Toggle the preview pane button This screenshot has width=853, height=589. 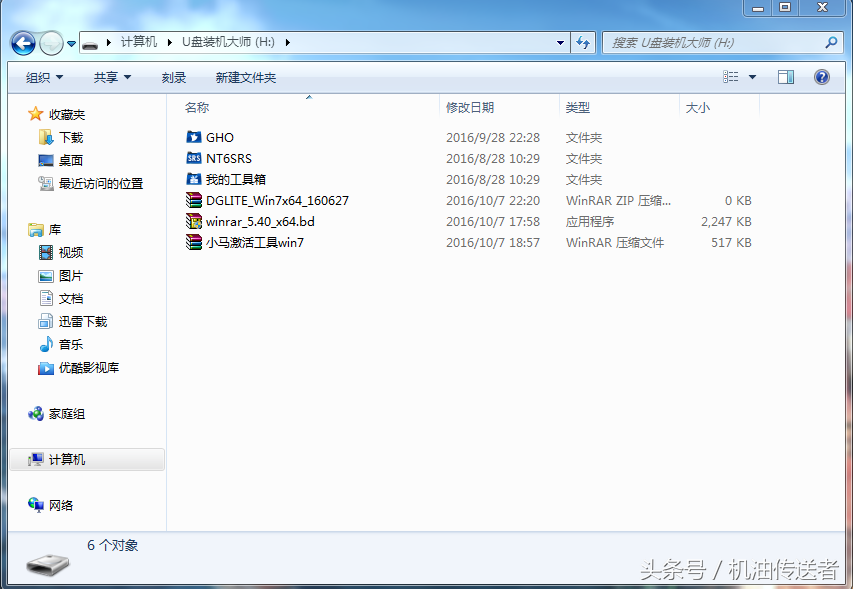coord(786,77)
